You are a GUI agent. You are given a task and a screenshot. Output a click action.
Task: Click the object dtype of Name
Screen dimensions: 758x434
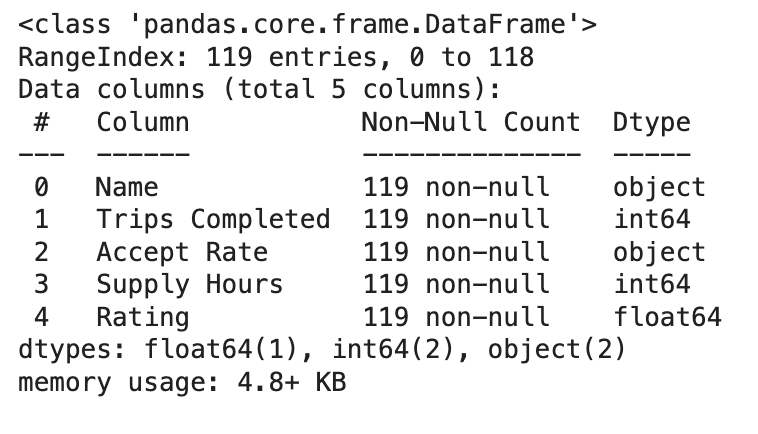click(659, 188)
